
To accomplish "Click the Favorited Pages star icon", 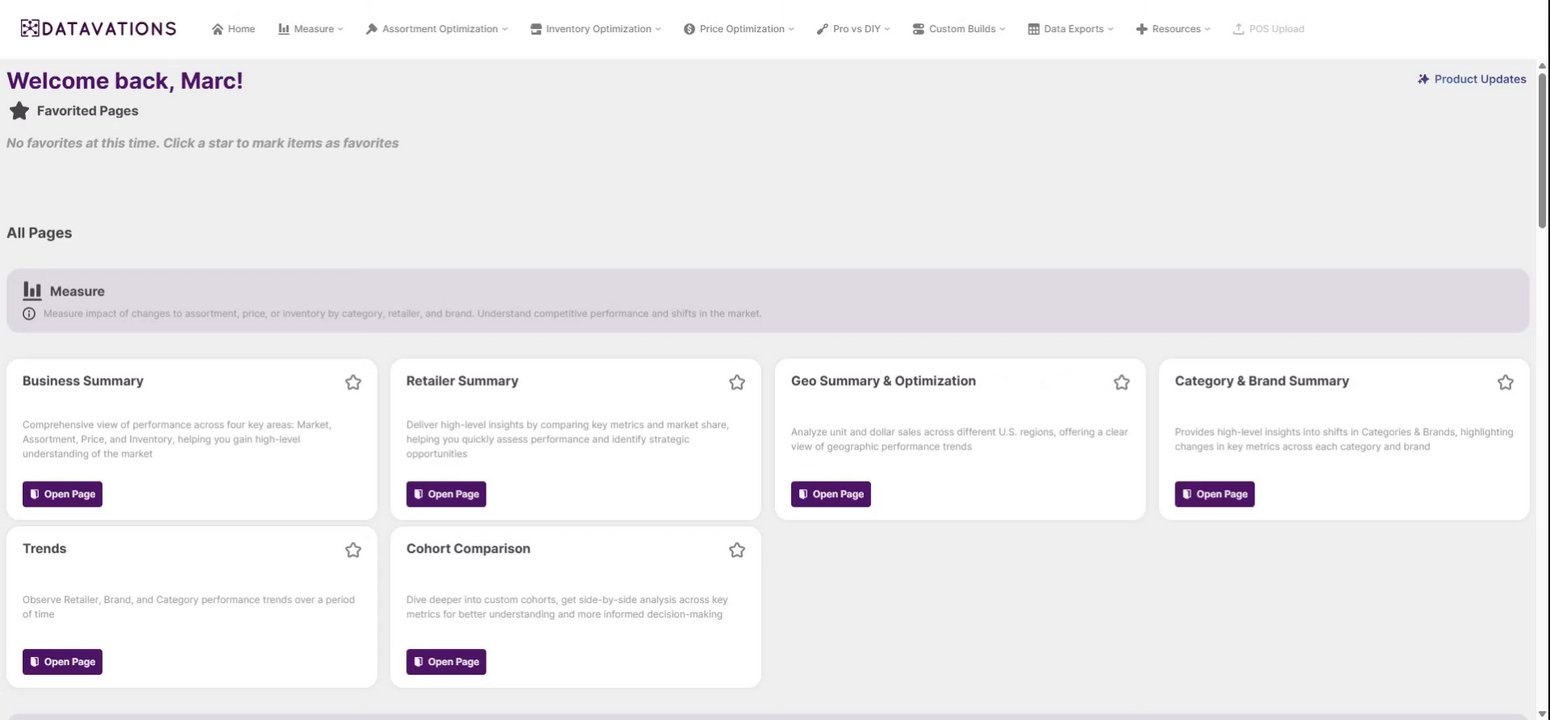I will [x=19, y=111].
